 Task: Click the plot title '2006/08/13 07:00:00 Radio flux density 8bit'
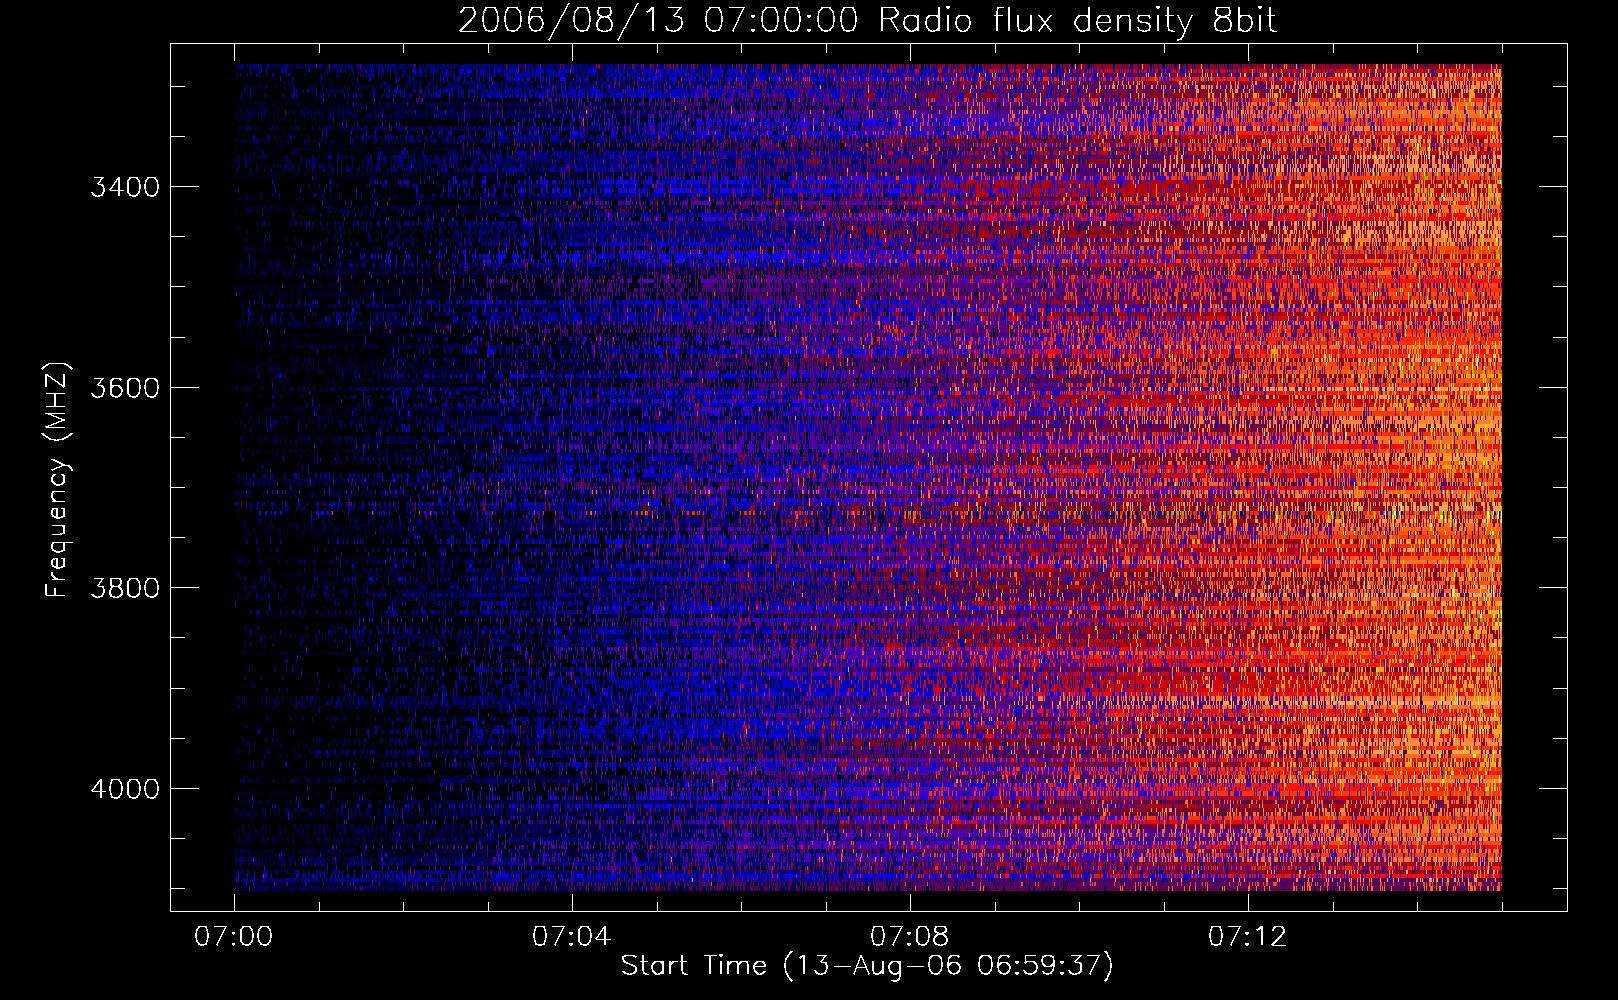coord(867,20)
